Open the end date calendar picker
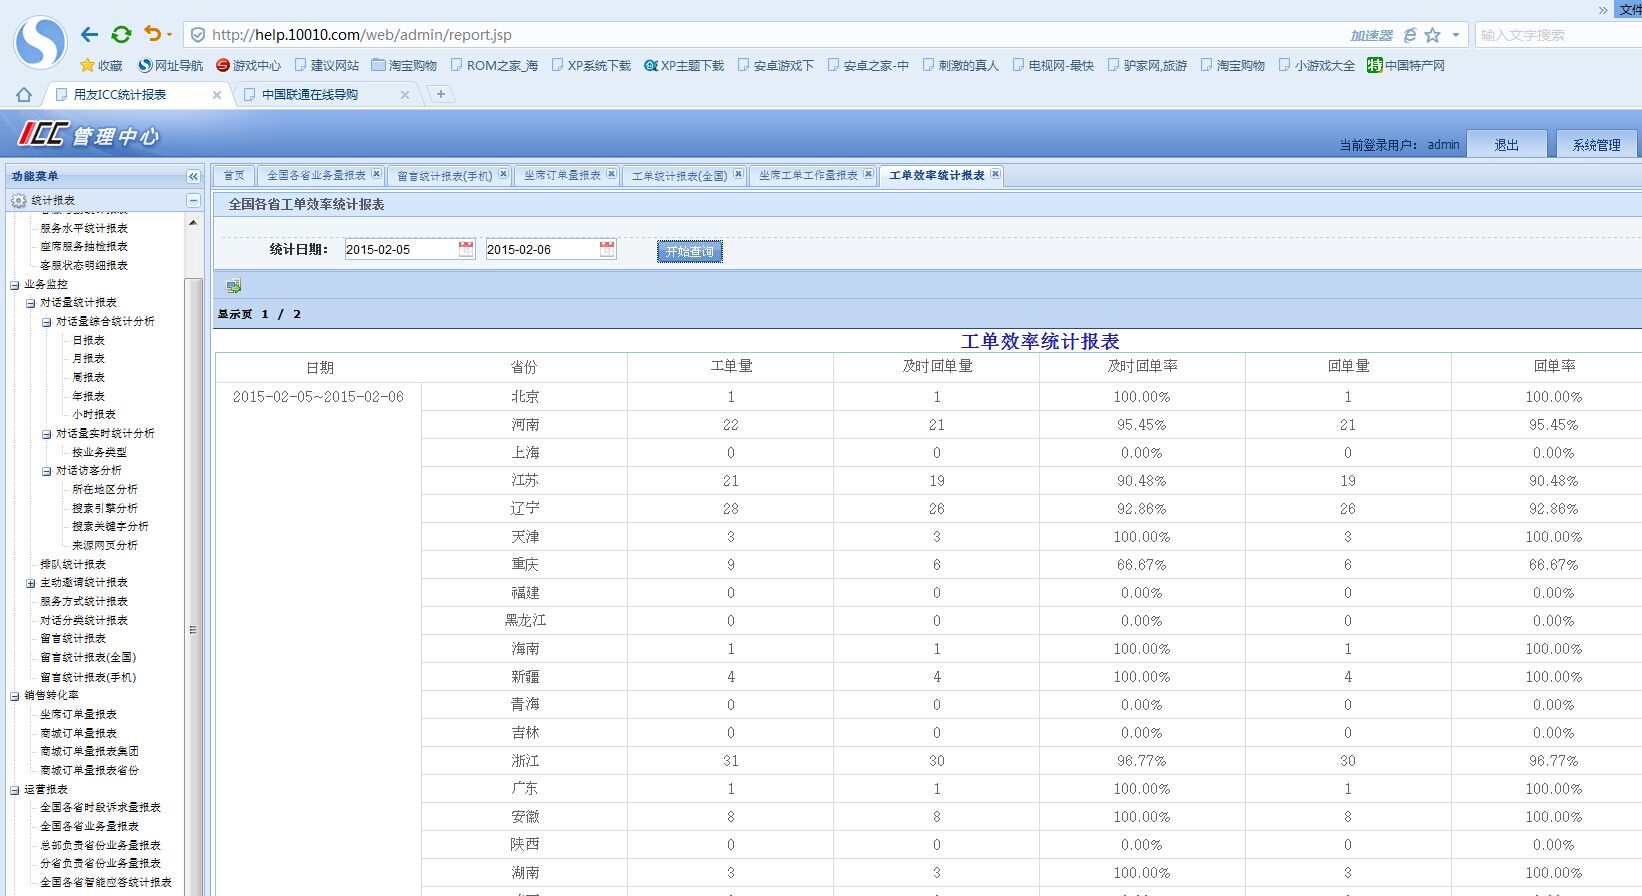 tap(607, 249)
